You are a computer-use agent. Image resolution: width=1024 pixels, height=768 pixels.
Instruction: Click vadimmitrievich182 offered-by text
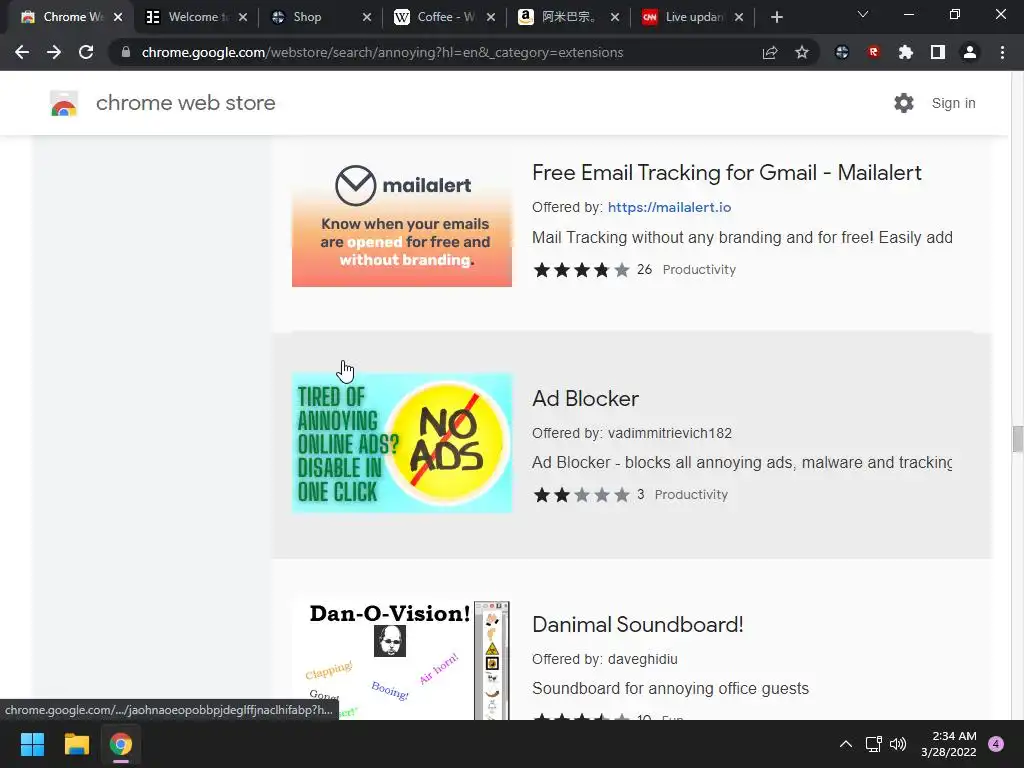pos(669,433)
